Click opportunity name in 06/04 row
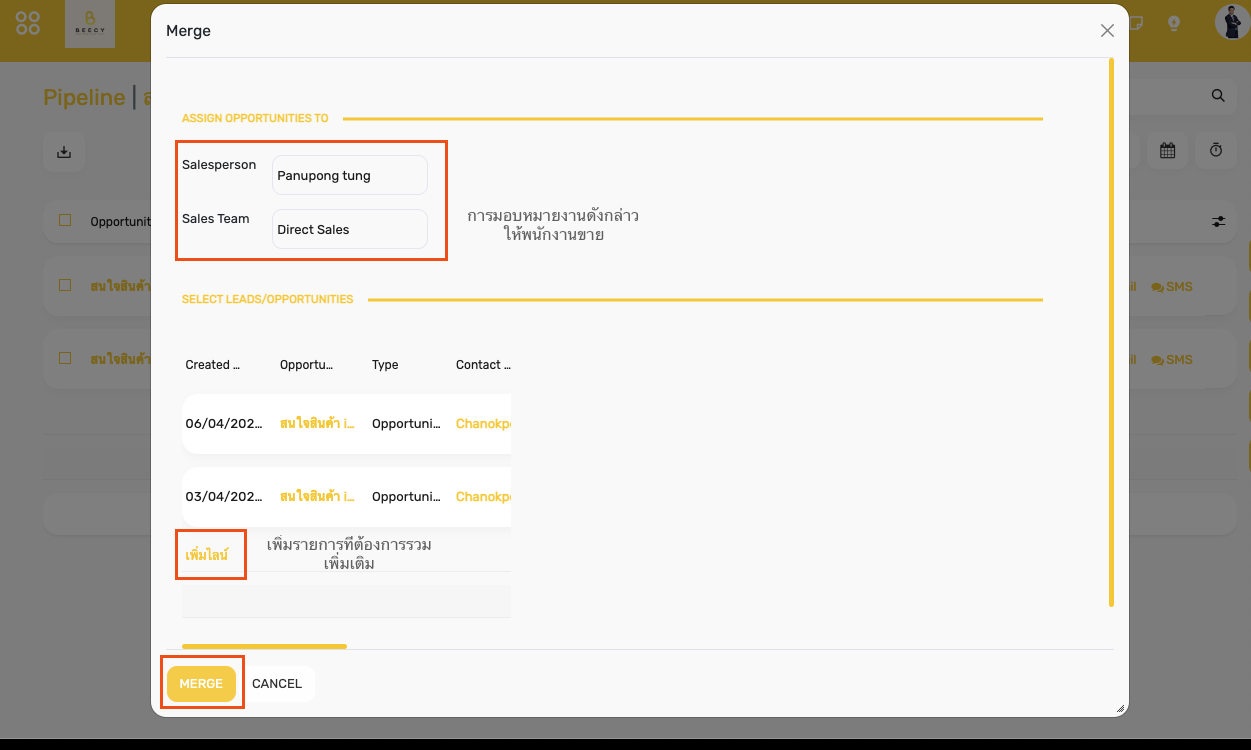1251x750 pixels. click(317, 424)
